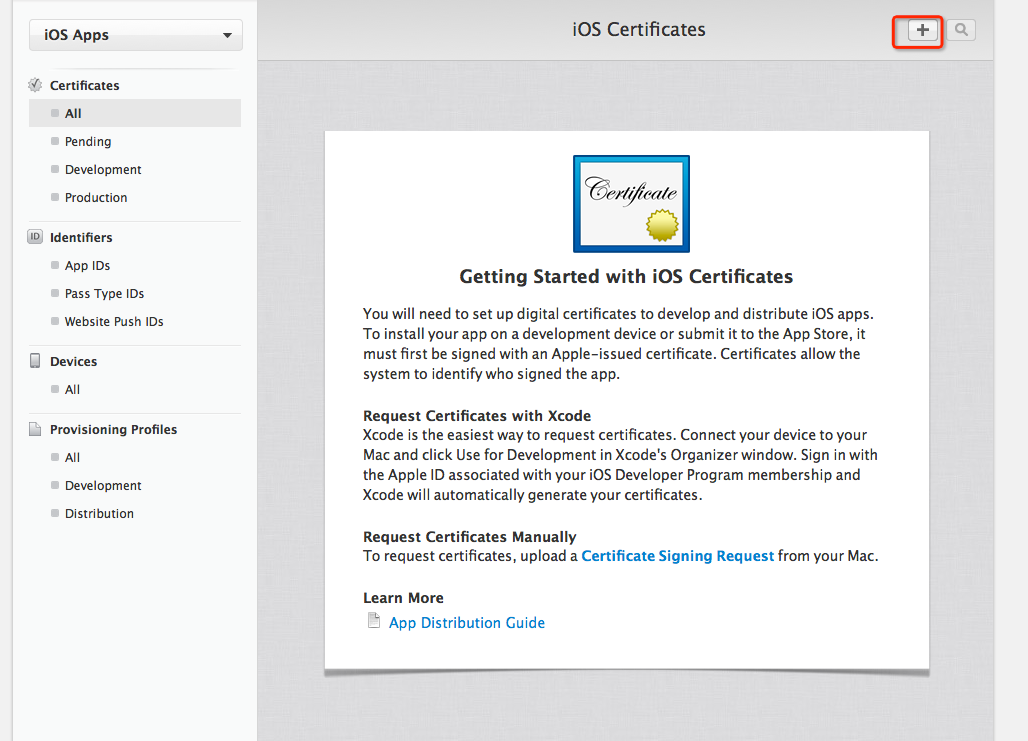Click the certificate illustration image

[x=630, y=204]
